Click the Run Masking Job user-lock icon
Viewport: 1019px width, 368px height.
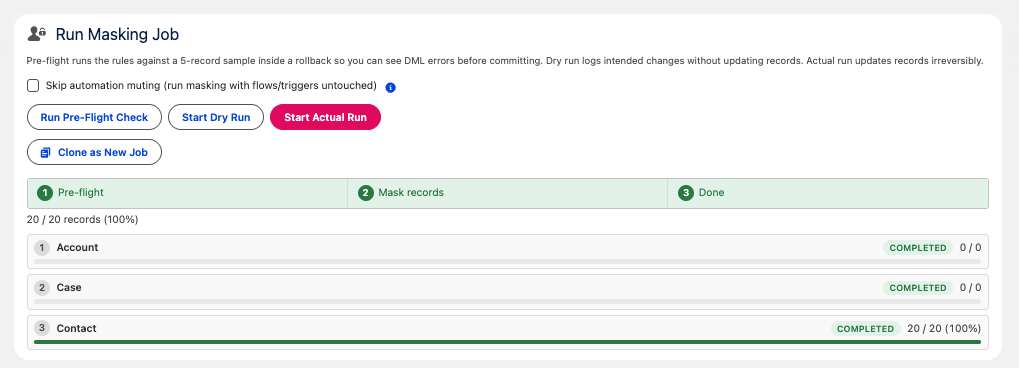[x=37, y=33]
